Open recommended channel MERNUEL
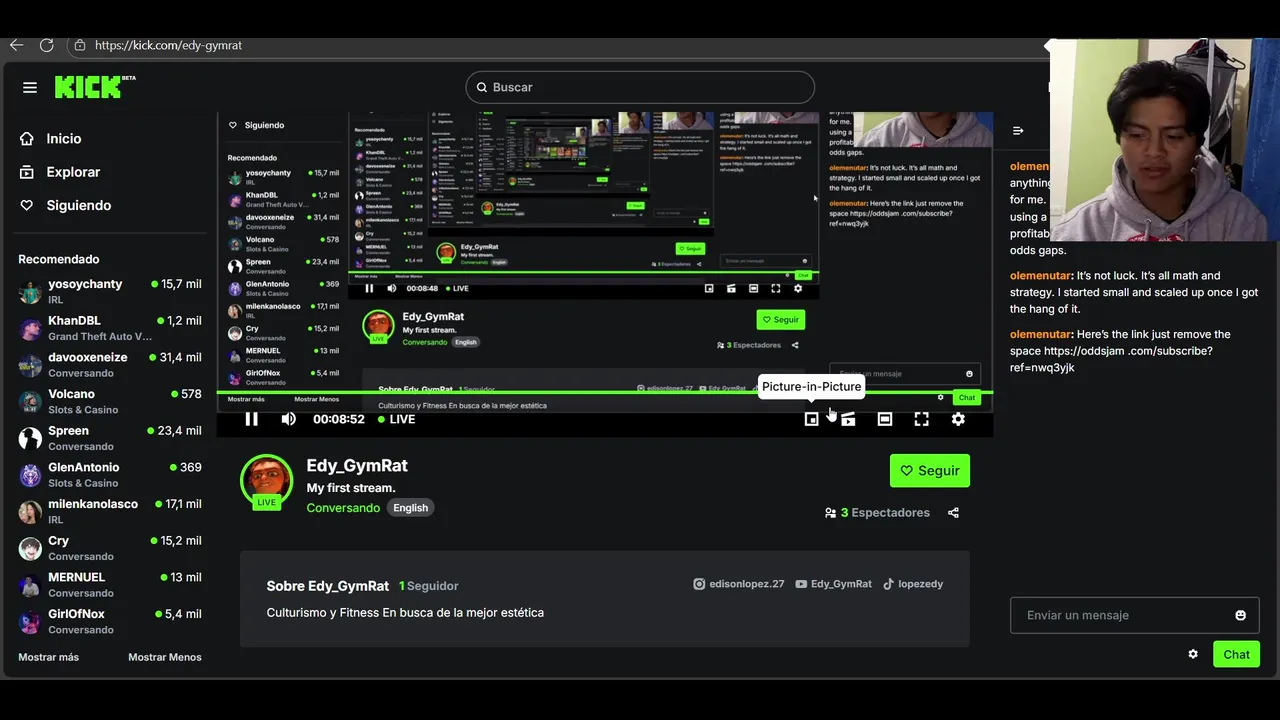1280x720 pixels. [110, 585]
